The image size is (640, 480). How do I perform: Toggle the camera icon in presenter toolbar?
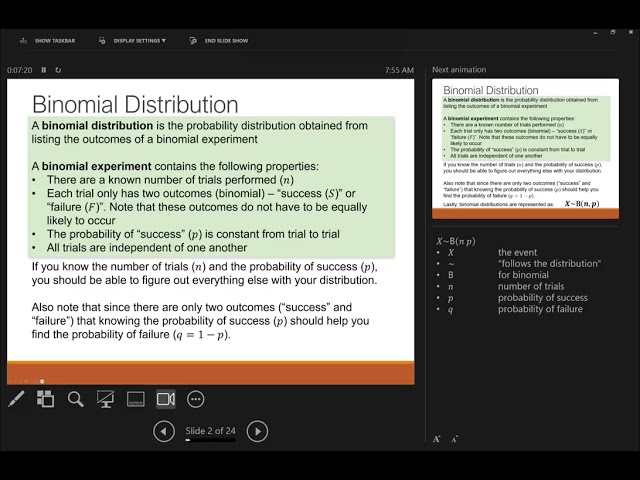[166, 399]
